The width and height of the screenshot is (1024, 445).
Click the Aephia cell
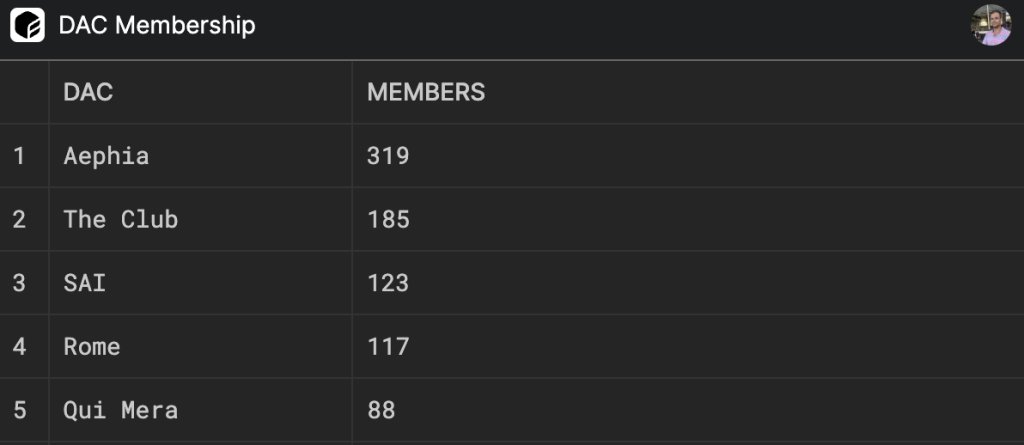pos(106,156)
